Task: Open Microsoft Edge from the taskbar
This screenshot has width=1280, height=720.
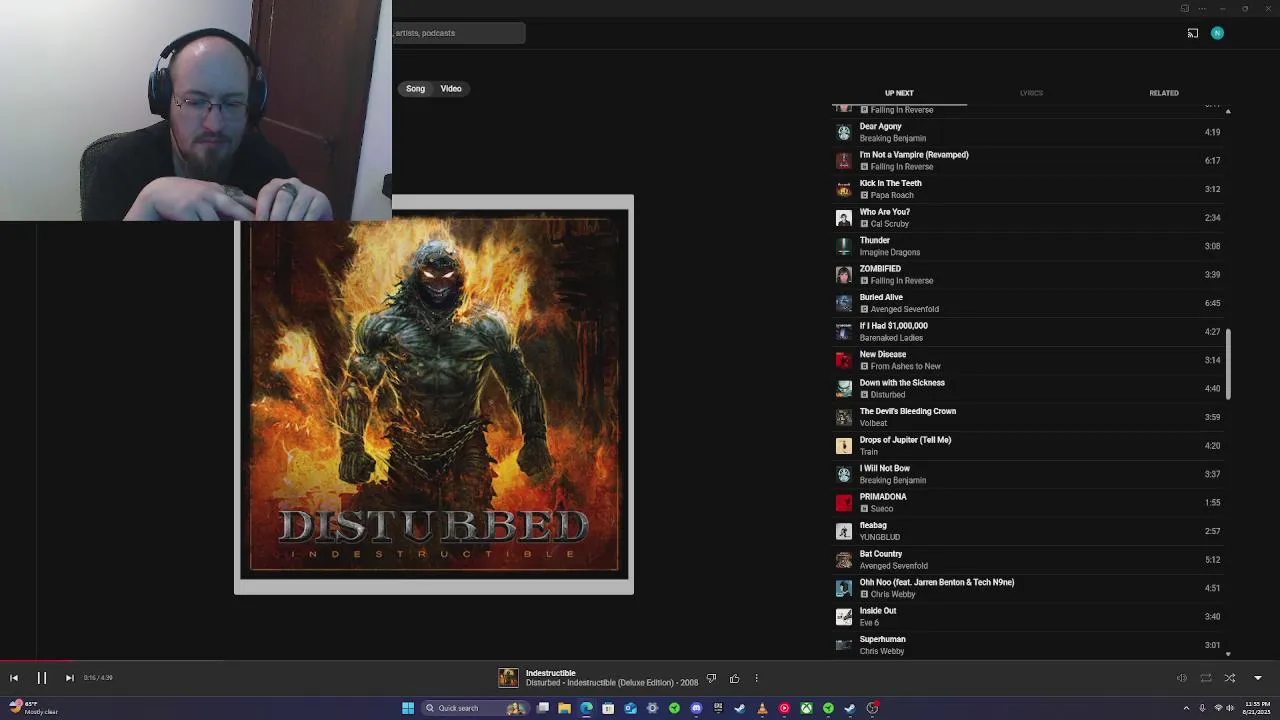Action: click(586, 708)
